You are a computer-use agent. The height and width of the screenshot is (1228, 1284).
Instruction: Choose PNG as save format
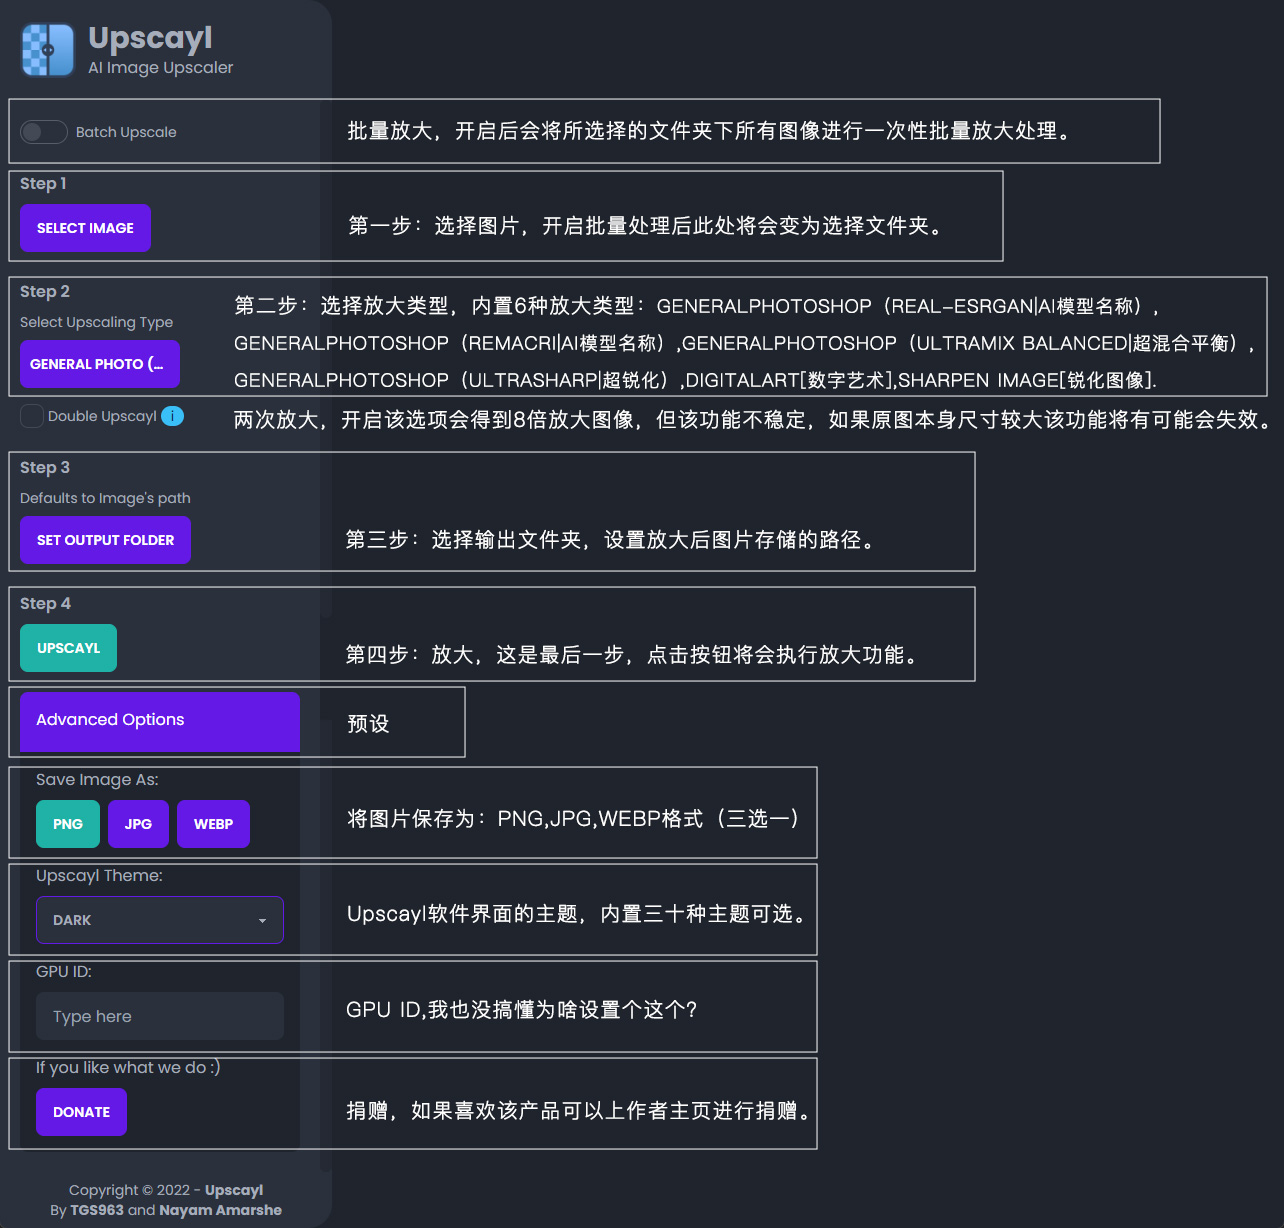point(68,824)
